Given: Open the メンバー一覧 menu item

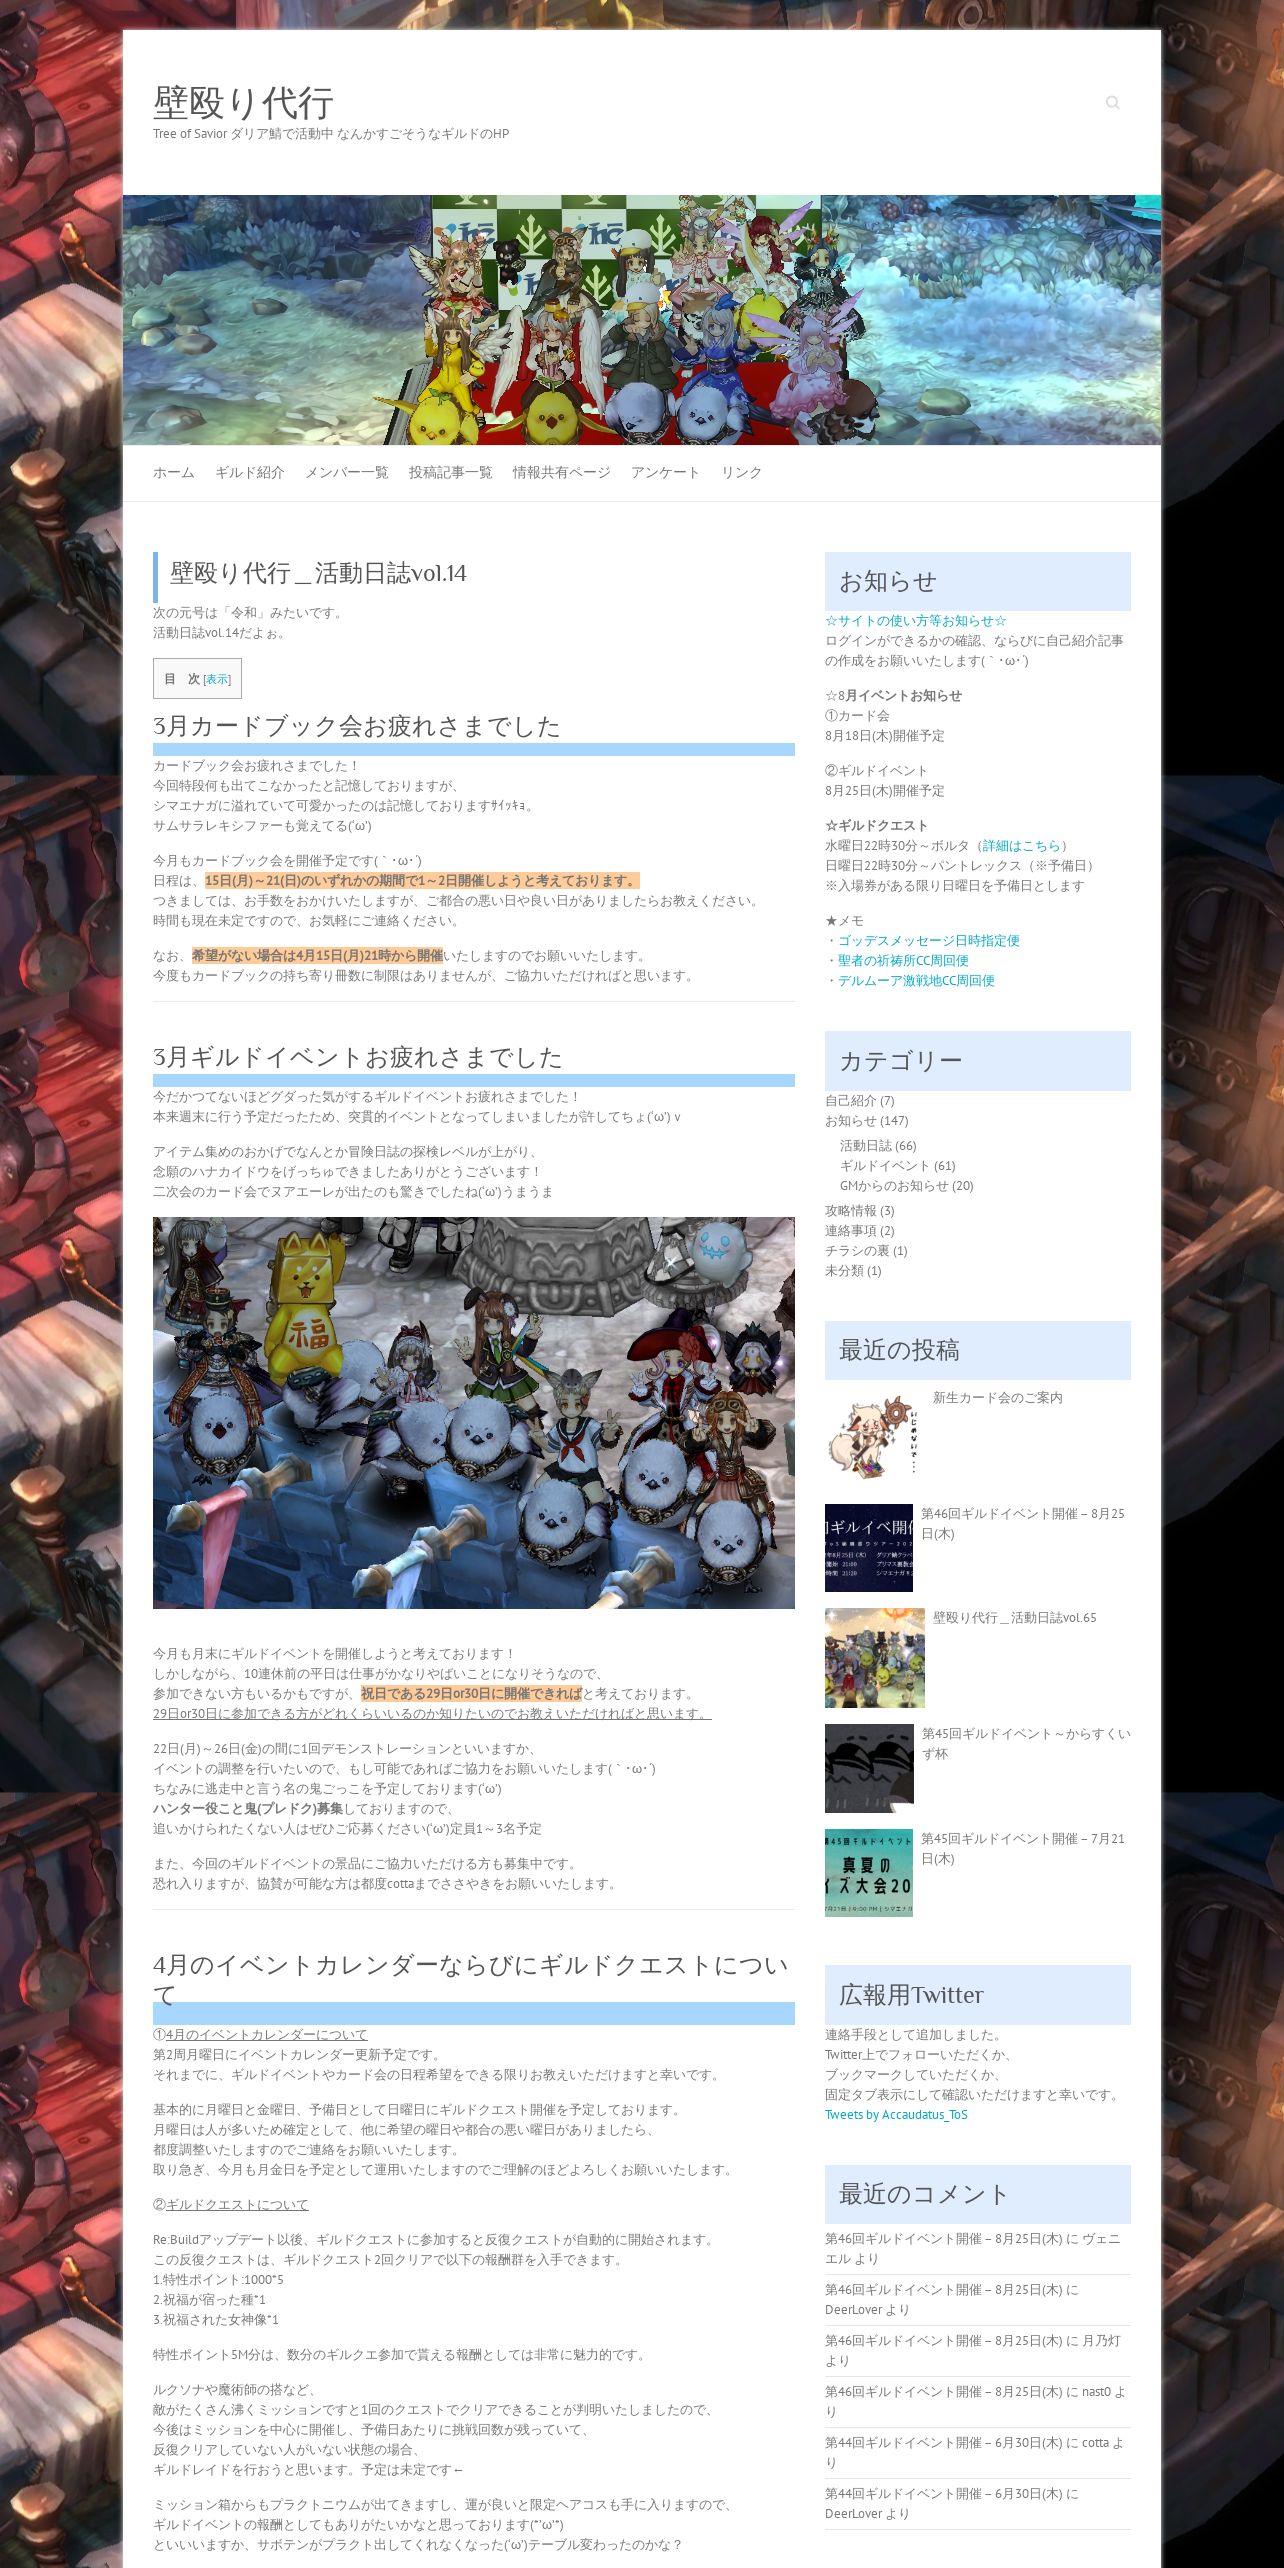Looking at the screenshot, I should (347, 472).
